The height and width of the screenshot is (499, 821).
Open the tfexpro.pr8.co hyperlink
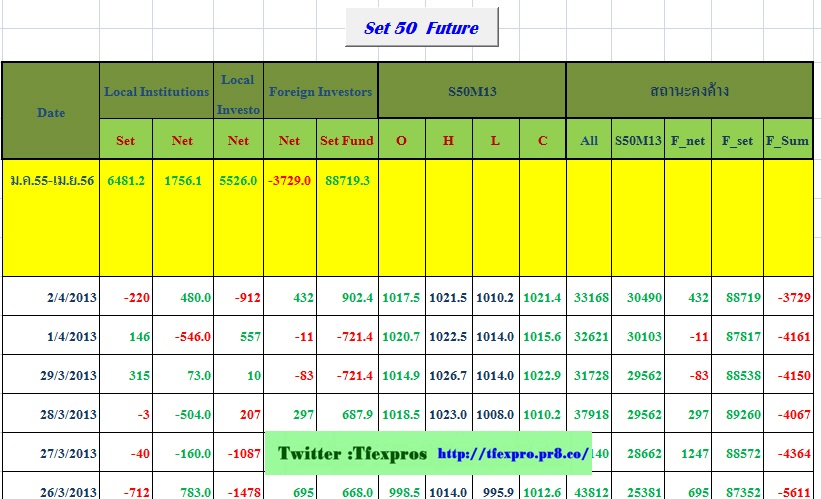(x=513, y=454)
